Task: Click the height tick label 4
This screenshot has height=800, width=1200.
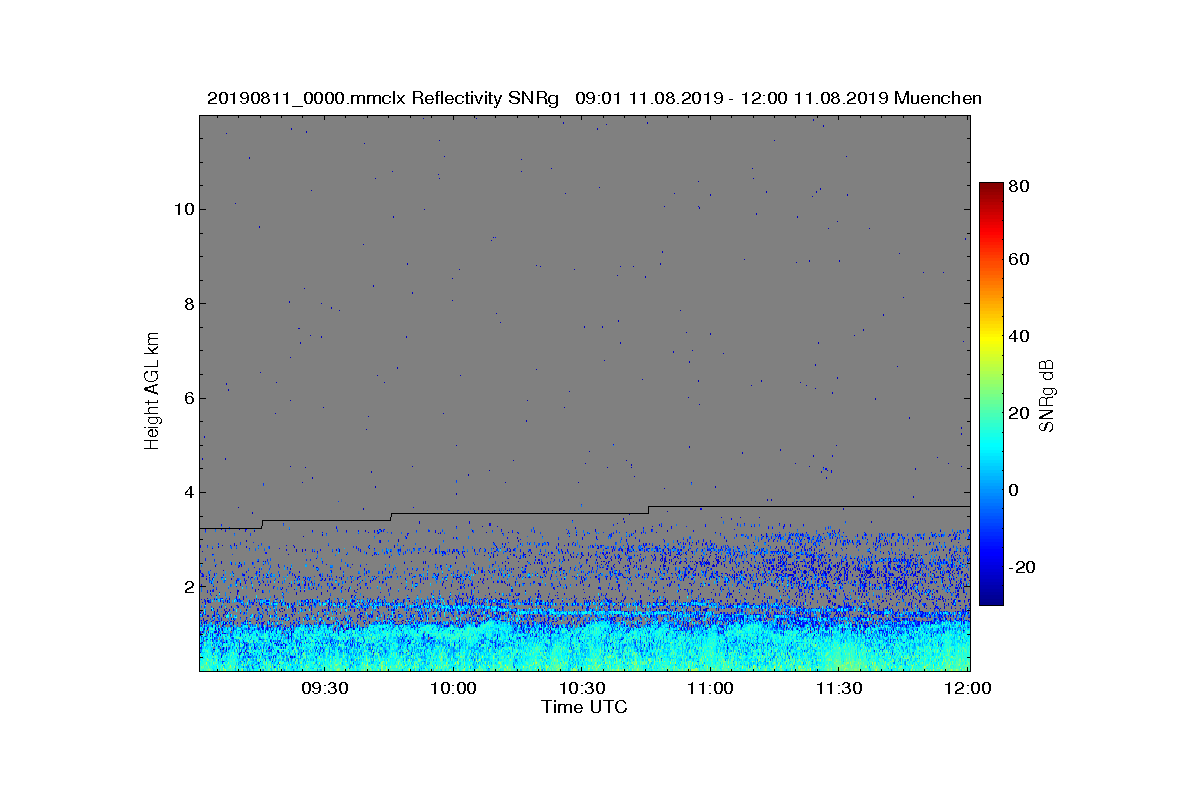Action: (188, 492)
